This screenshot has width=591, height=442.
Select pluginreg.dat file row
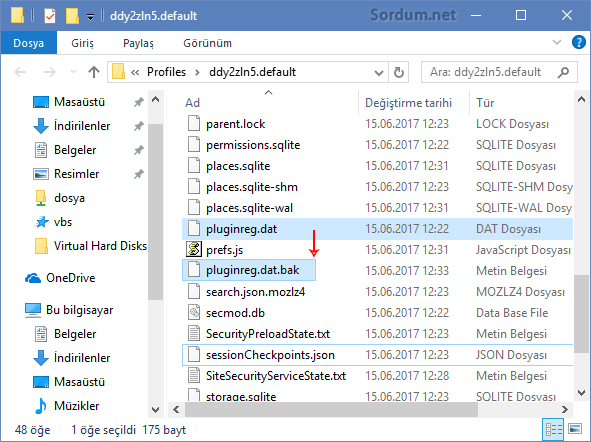[x=377, y=229]
